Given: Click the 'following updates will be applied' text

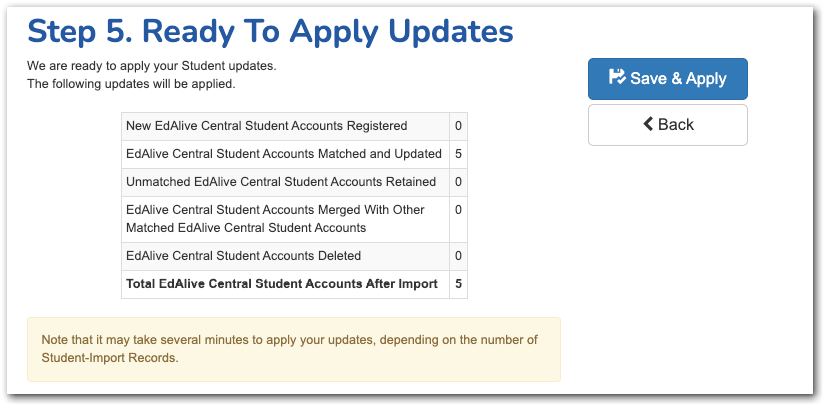Looking at the screenshot, I should 131,84.
